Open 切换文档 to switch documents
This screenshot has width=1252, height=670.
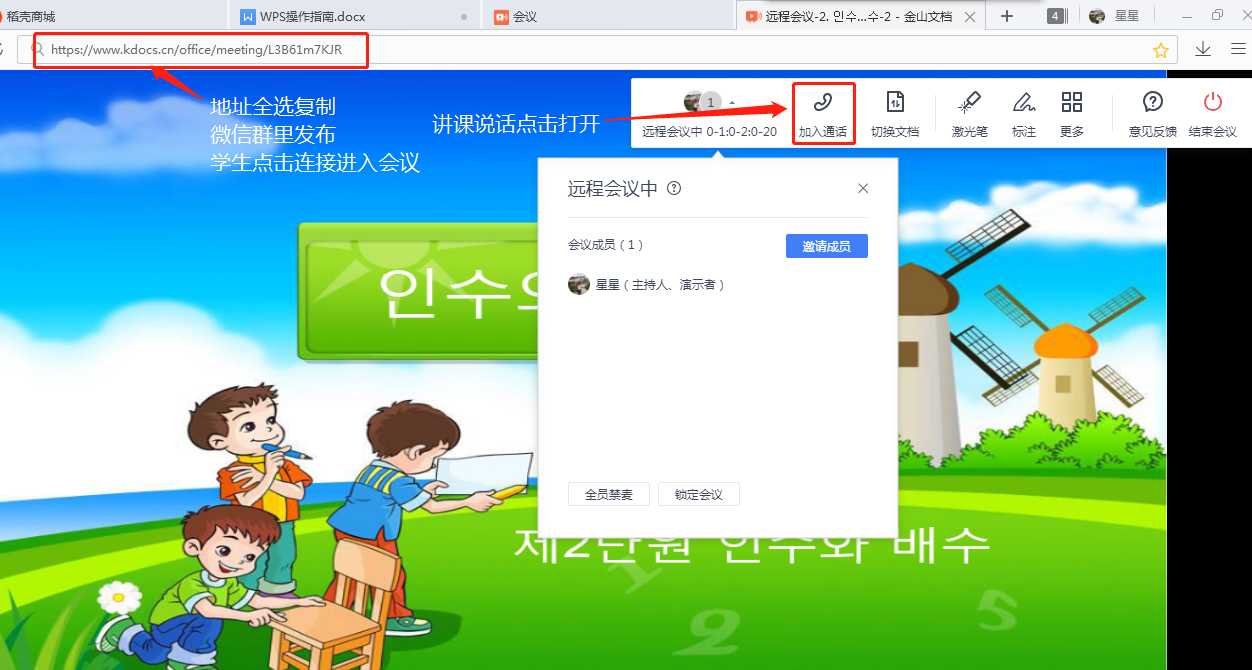895,114
